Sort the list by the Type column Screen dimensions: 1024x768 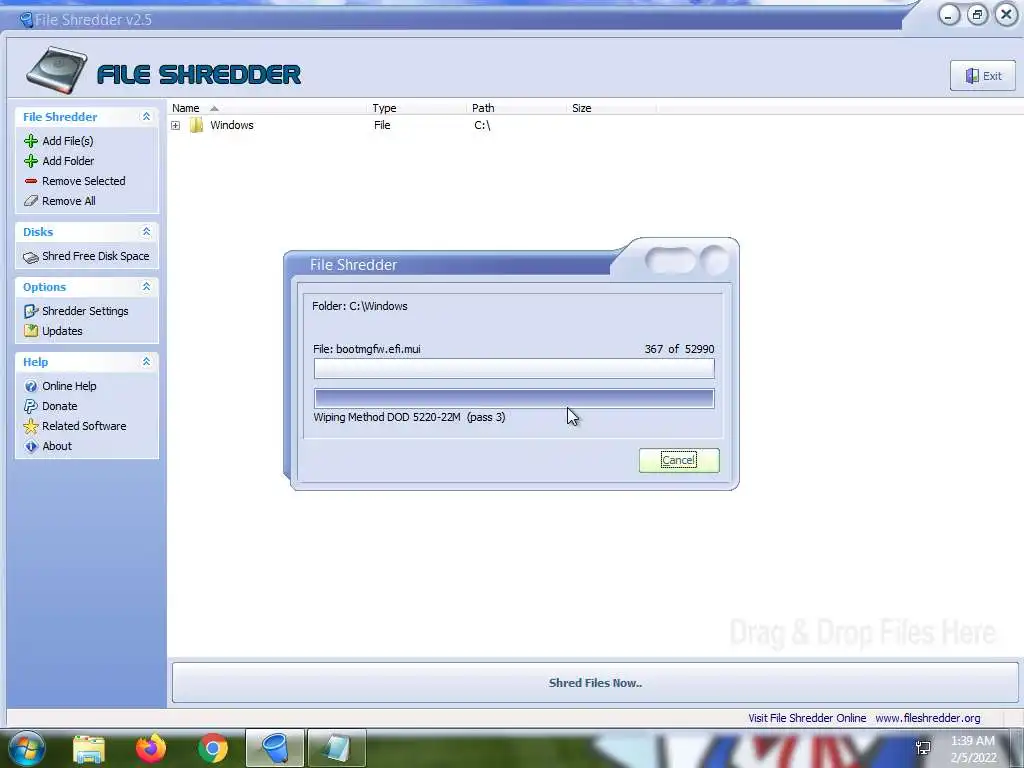pos(418,108)
